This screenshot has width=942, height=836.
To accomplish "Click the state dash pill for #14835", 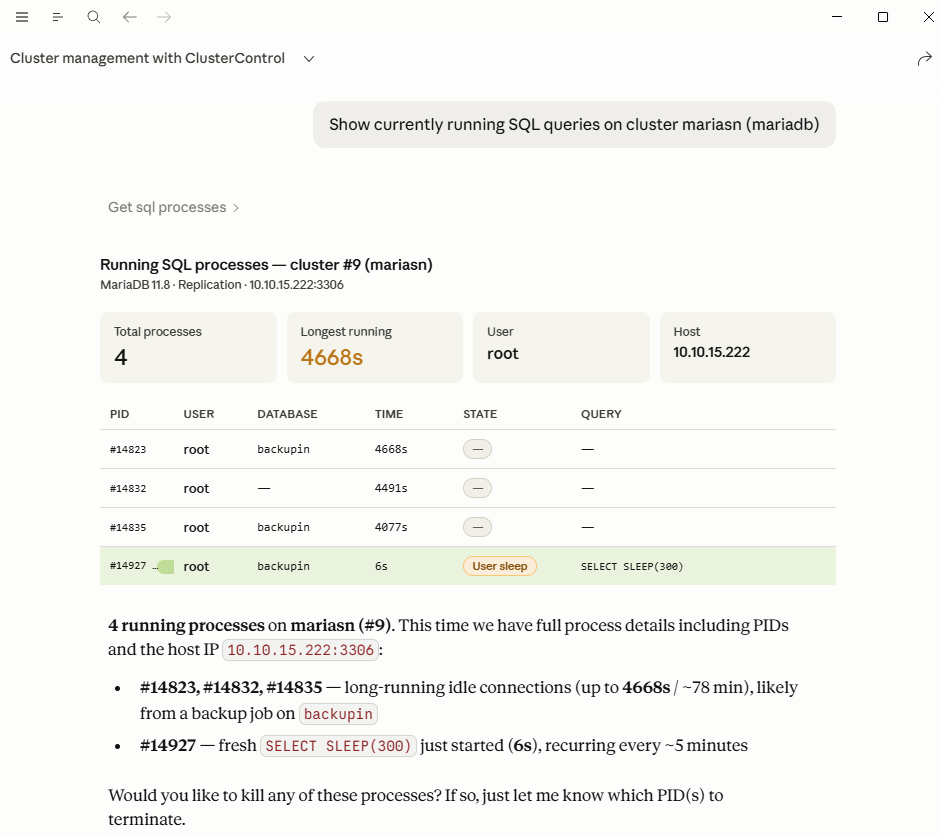I will click(x=478, y=527).
